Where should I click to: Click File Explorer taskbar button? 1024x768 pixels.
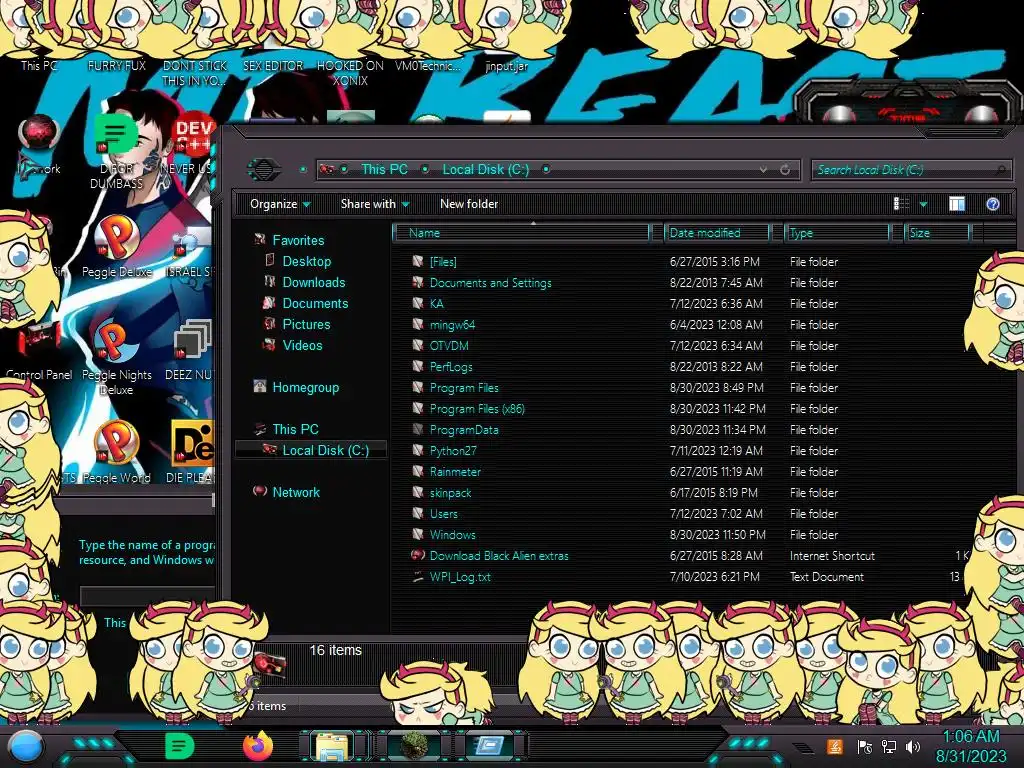click(334, 746)
